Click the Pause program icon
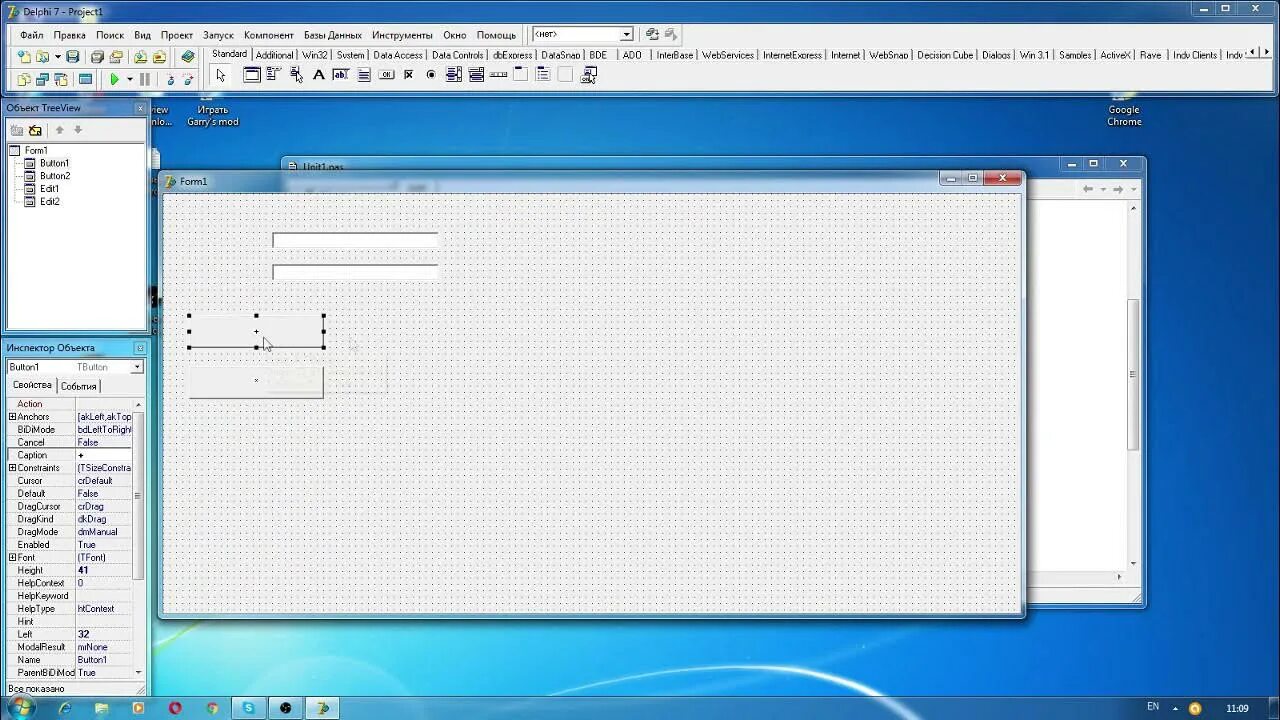The width and height of the screenshot is (1280, 720). (x=145, y=79)
